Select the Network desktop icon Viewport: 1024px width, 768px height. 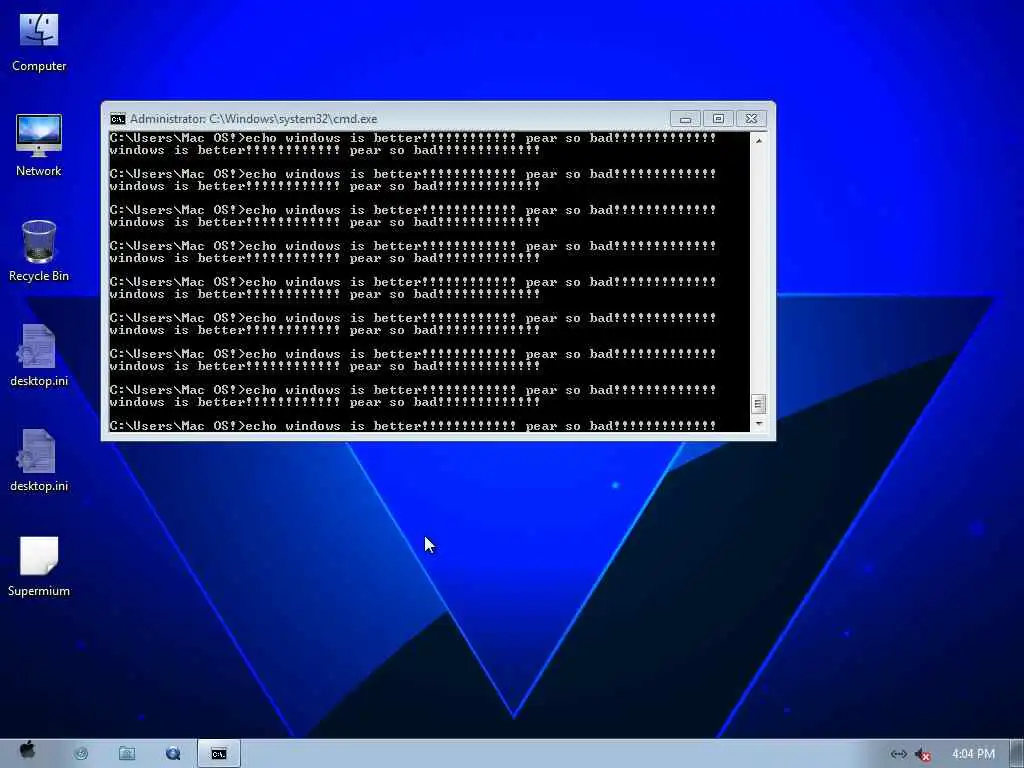click(39, 146)
